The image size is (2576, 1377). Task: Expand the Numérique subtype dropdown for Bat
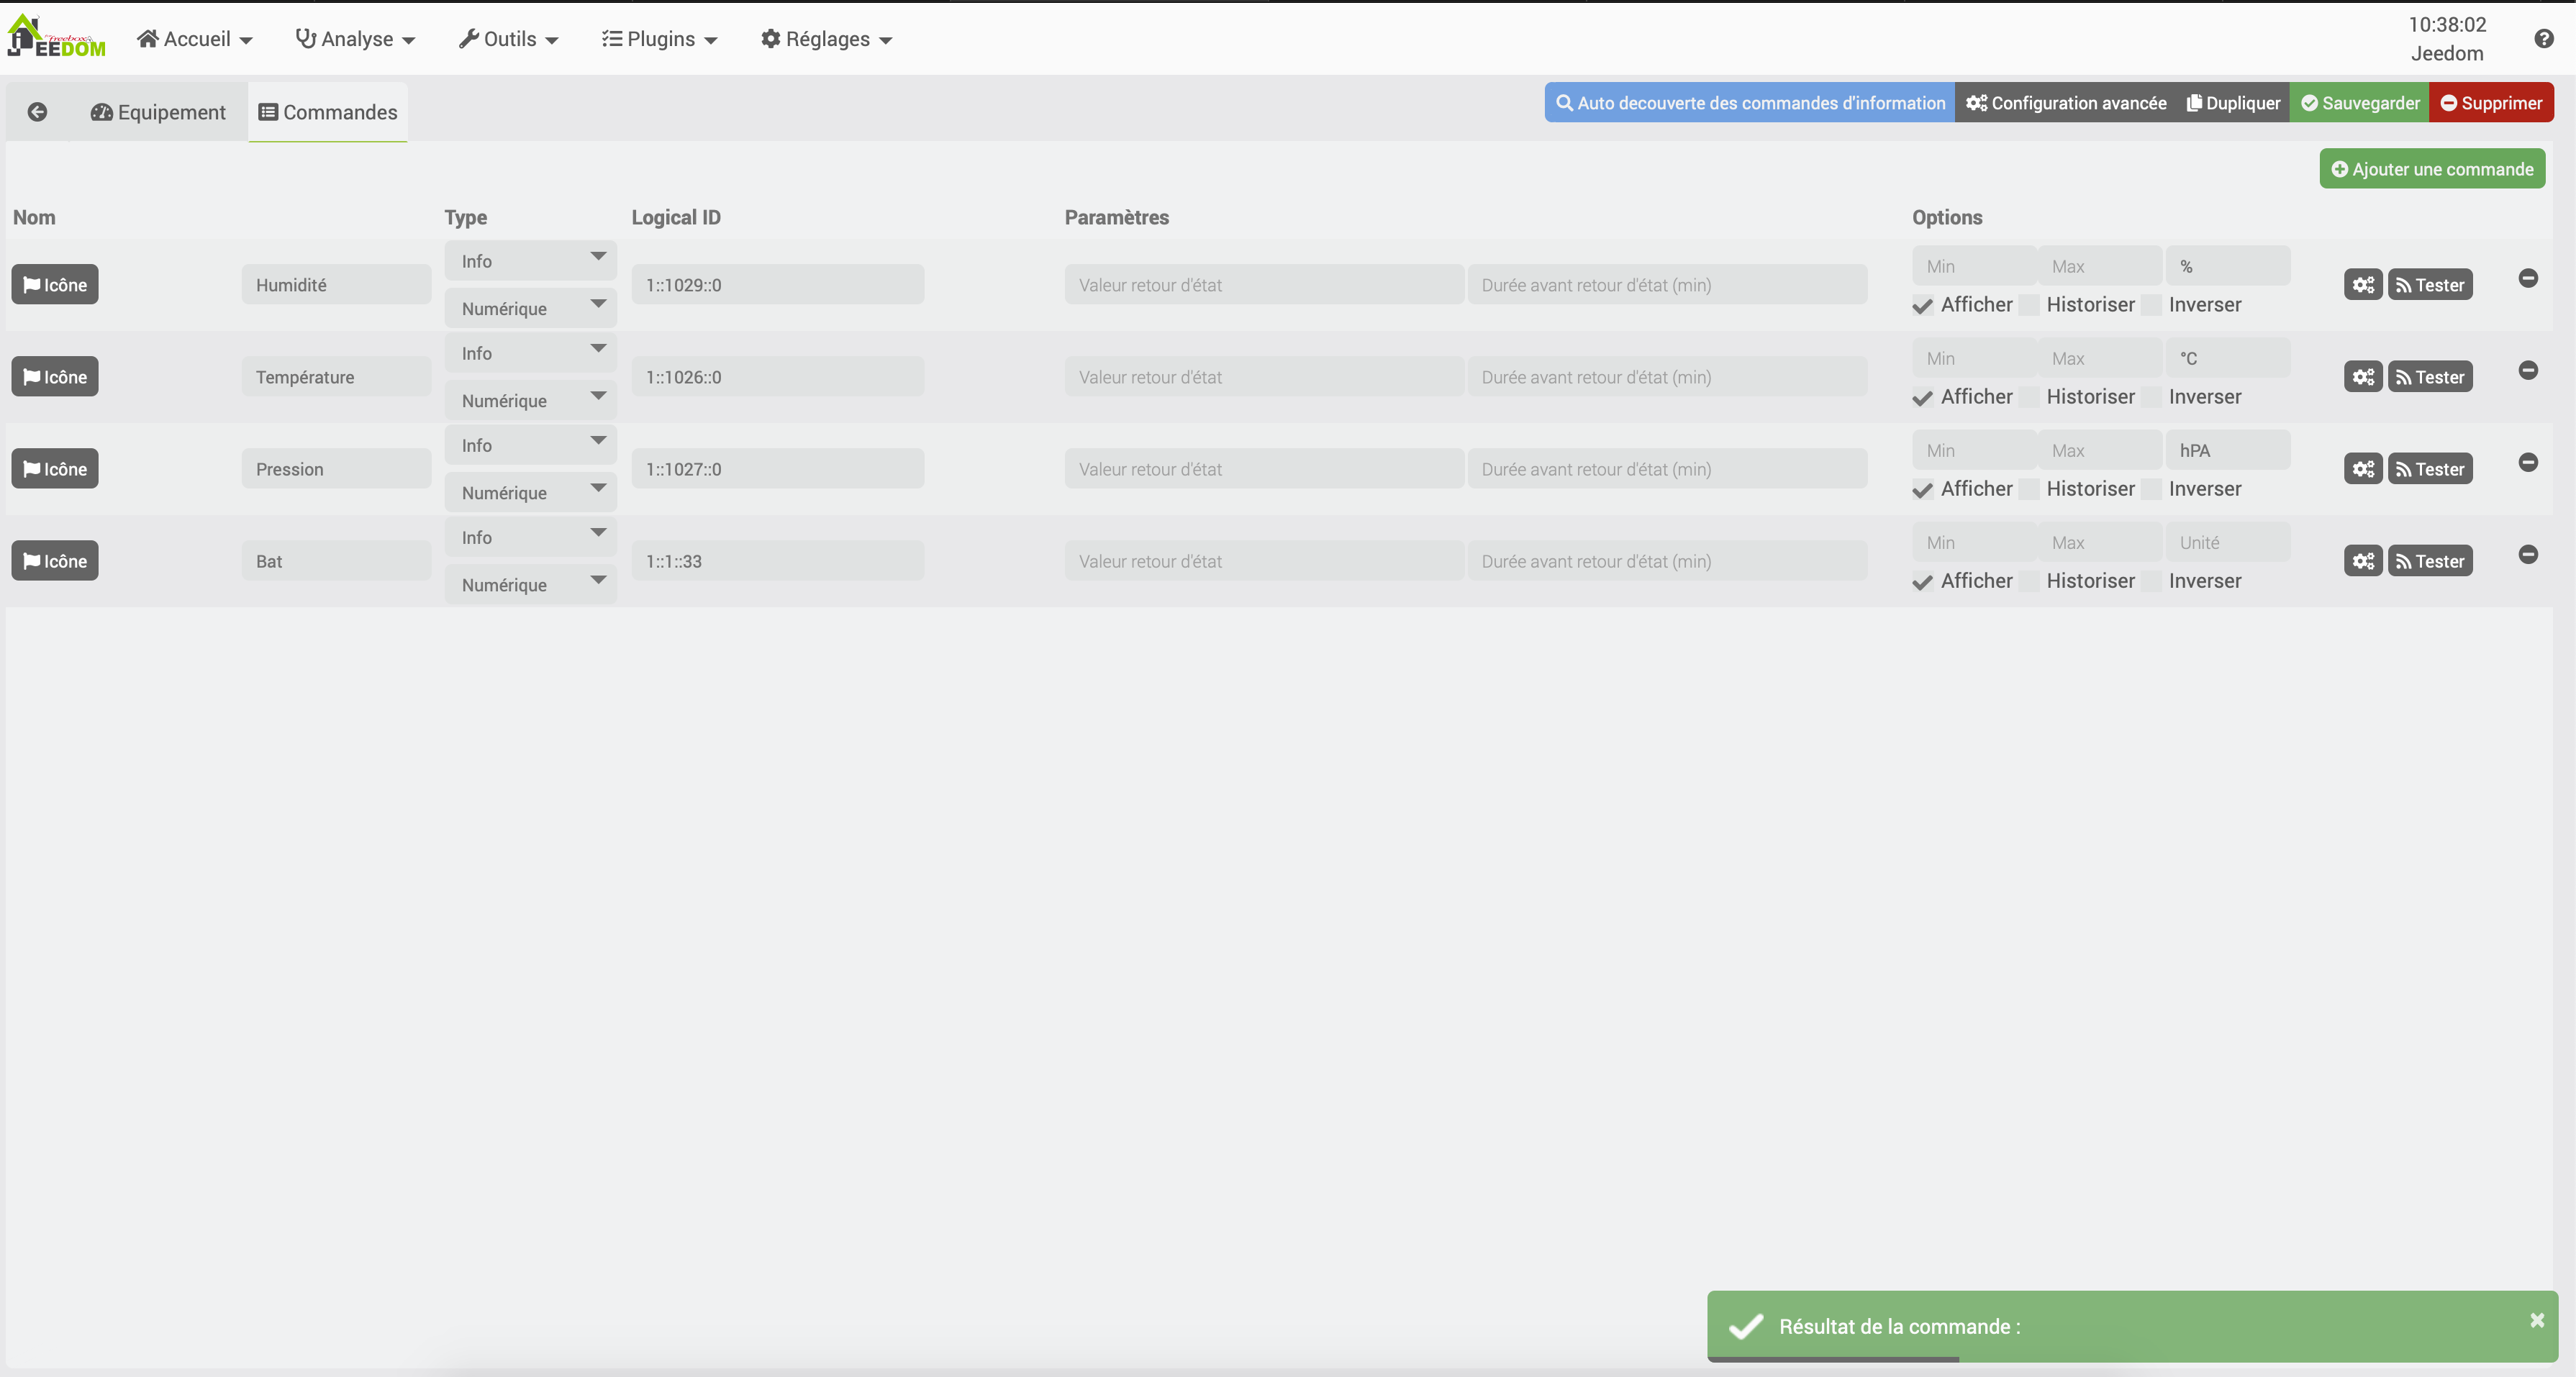530,585
